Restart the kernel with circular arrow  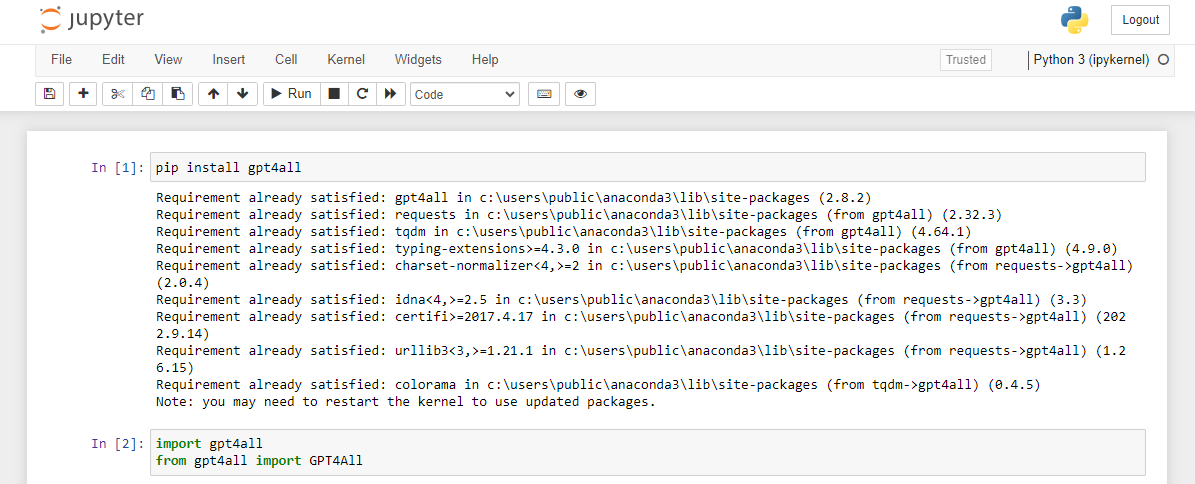[x=362, y=94]
